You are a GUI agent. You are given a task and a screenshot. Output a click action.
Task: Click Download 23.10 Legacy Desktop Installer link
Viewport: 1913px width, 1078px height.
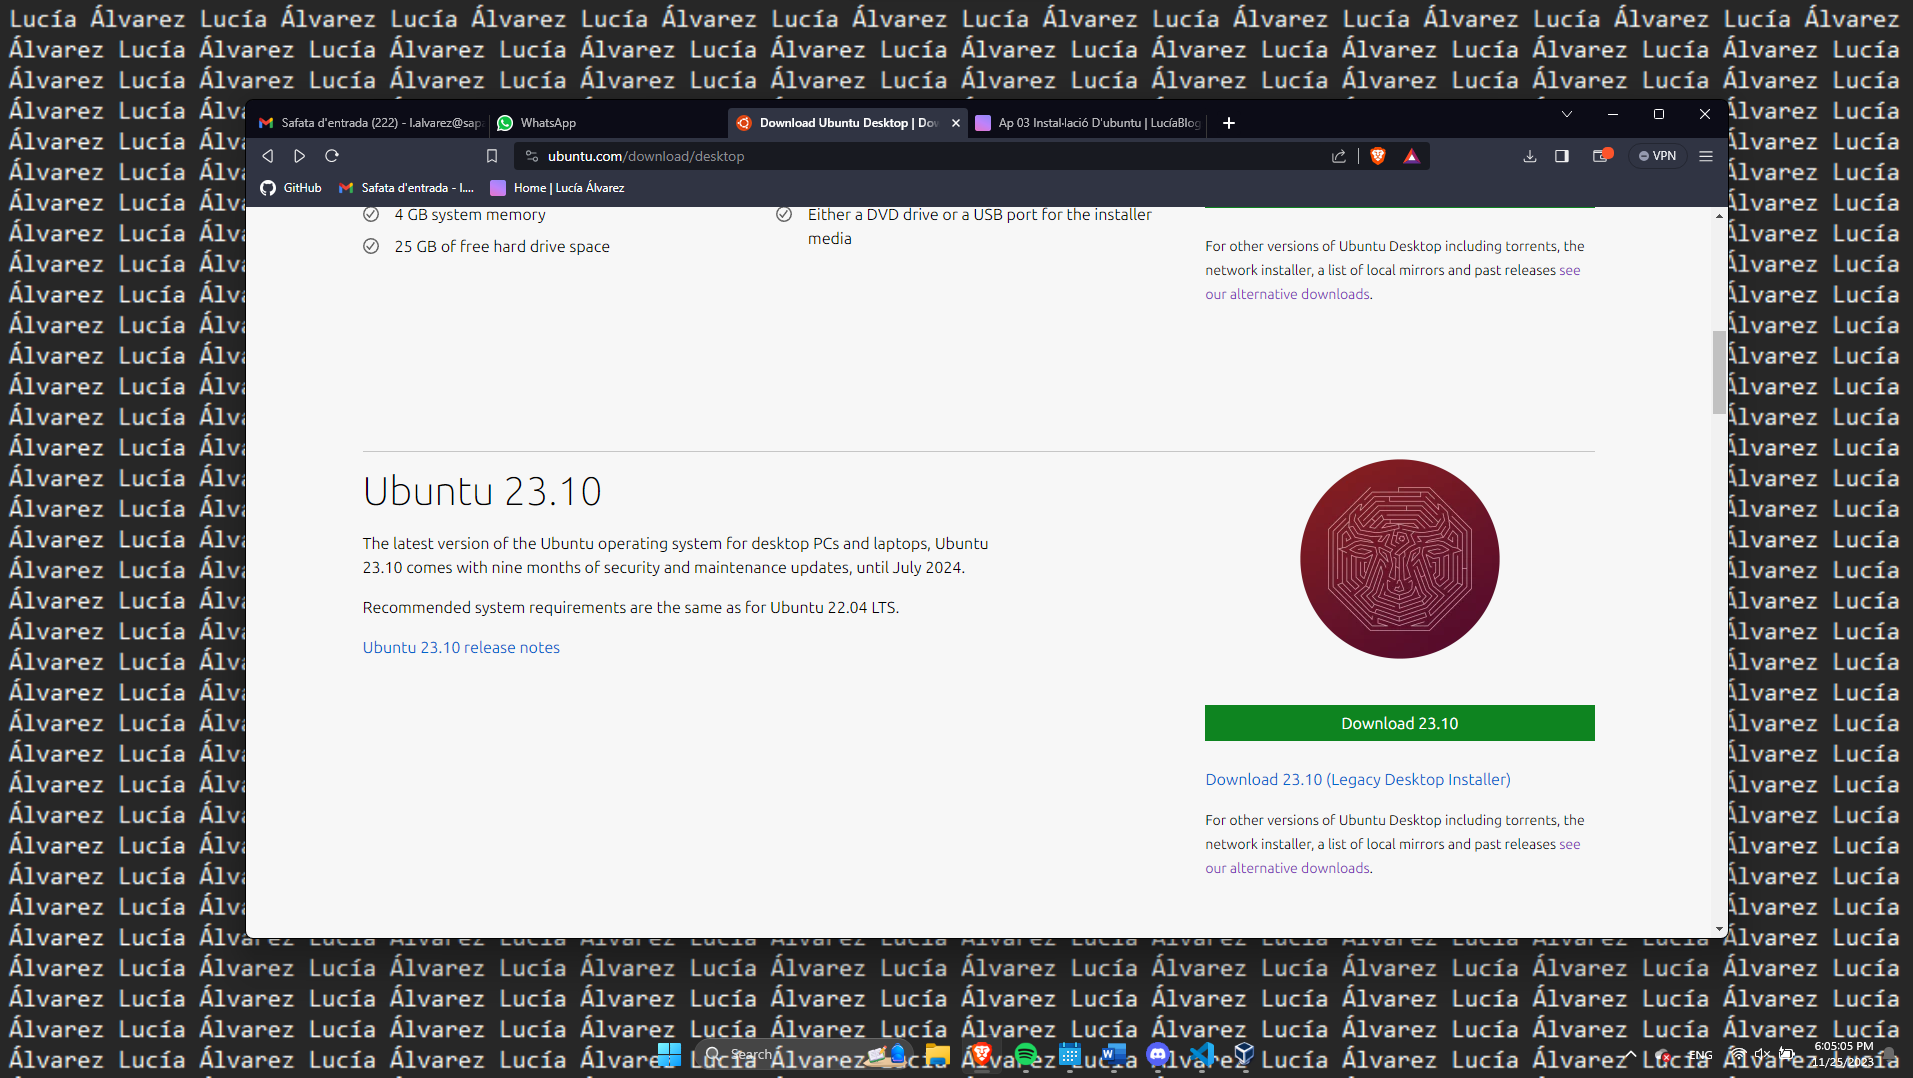pos(1357,779)
